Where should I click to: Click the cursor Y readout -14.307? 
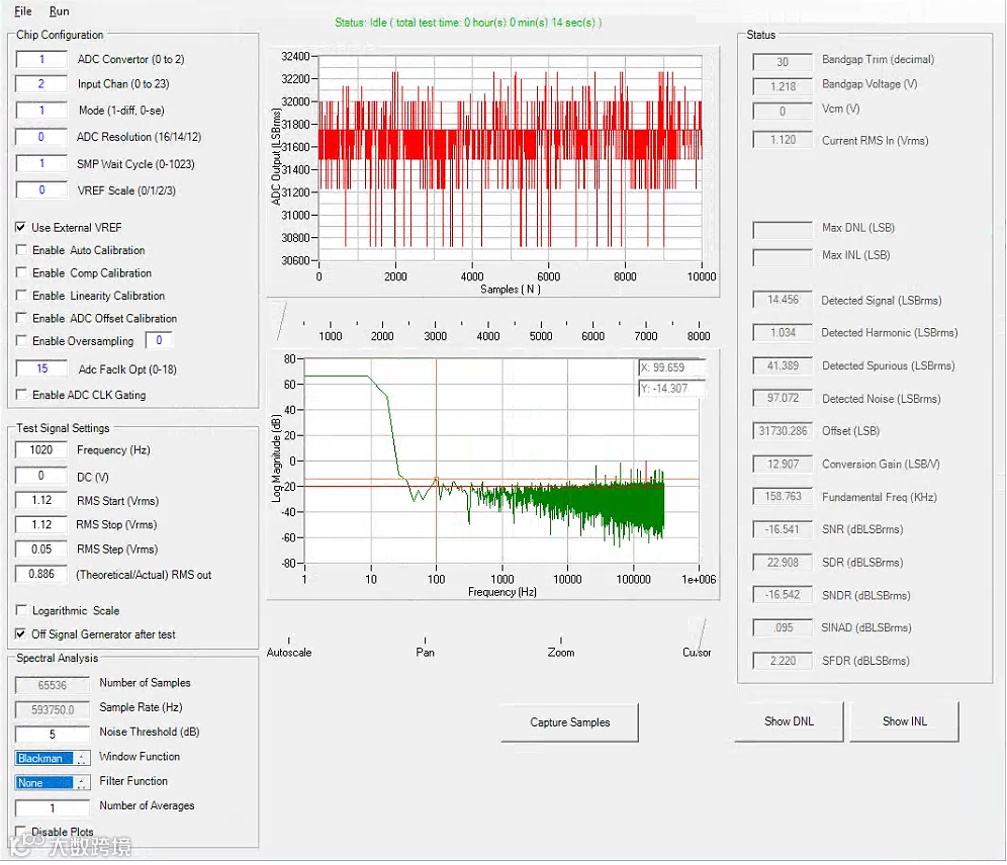[671, 389]
